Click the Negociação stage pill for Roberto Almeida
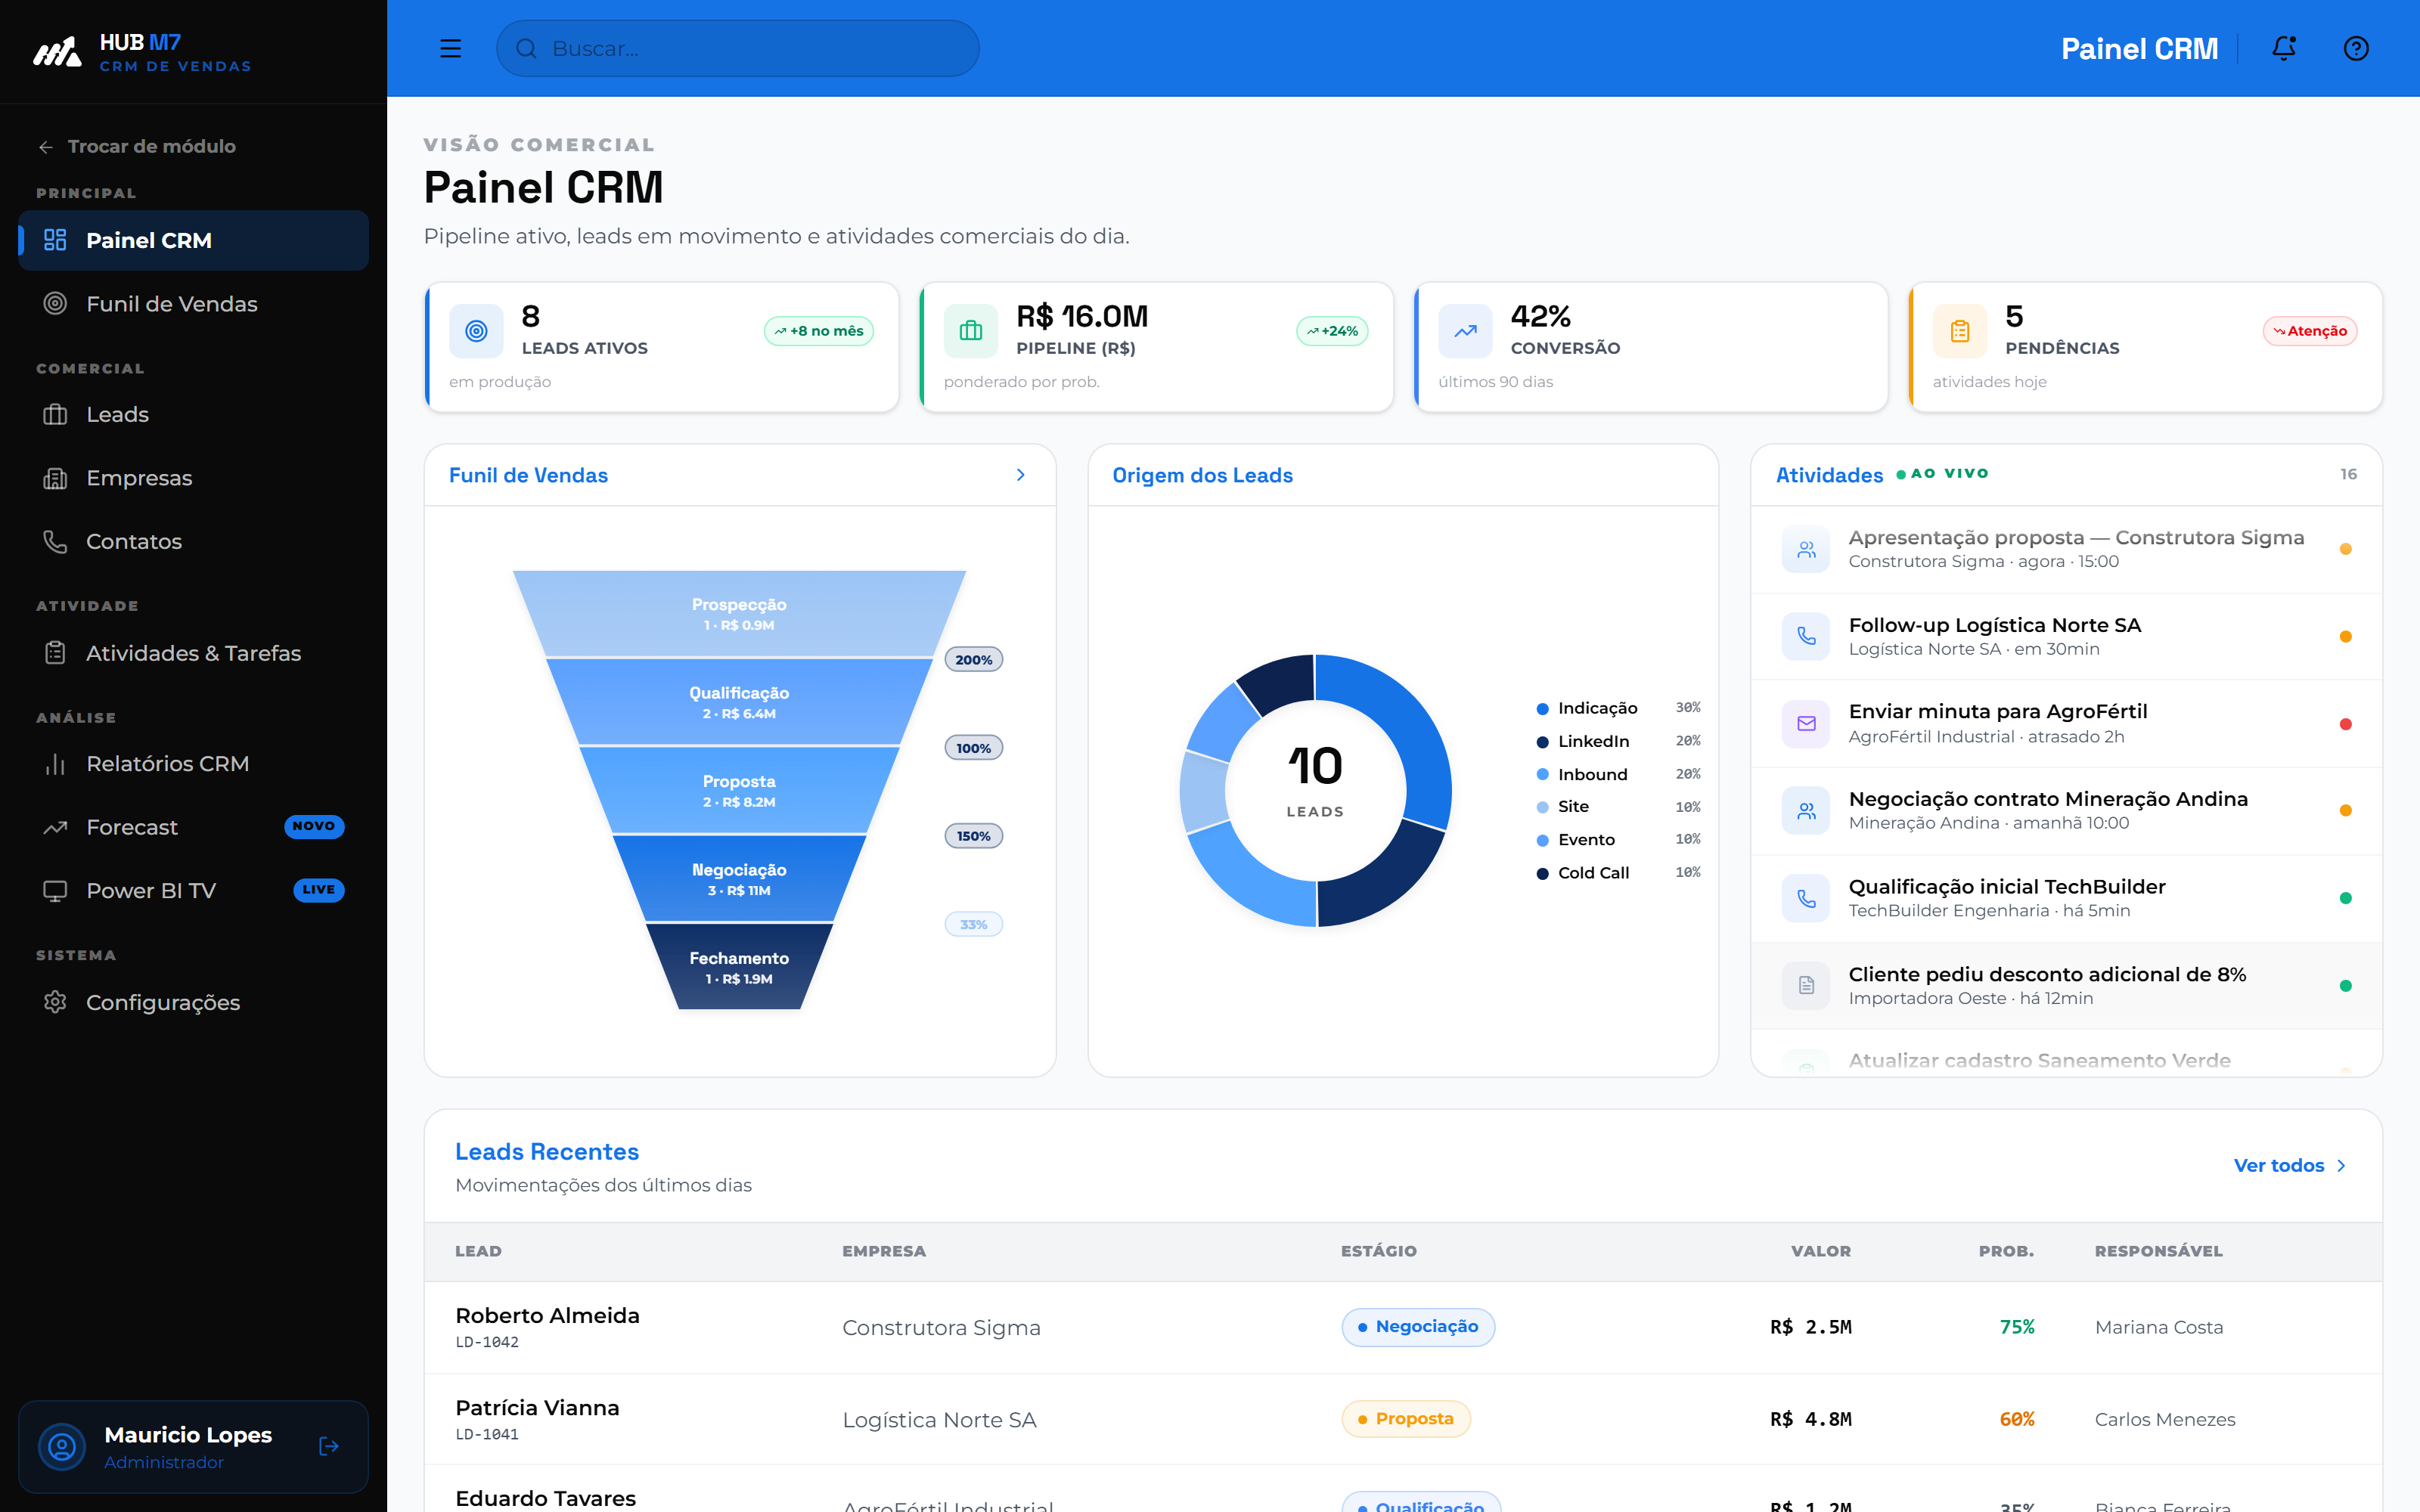The height and width of the screenshot is (1512, 2420). (x=1417, y=1327)
